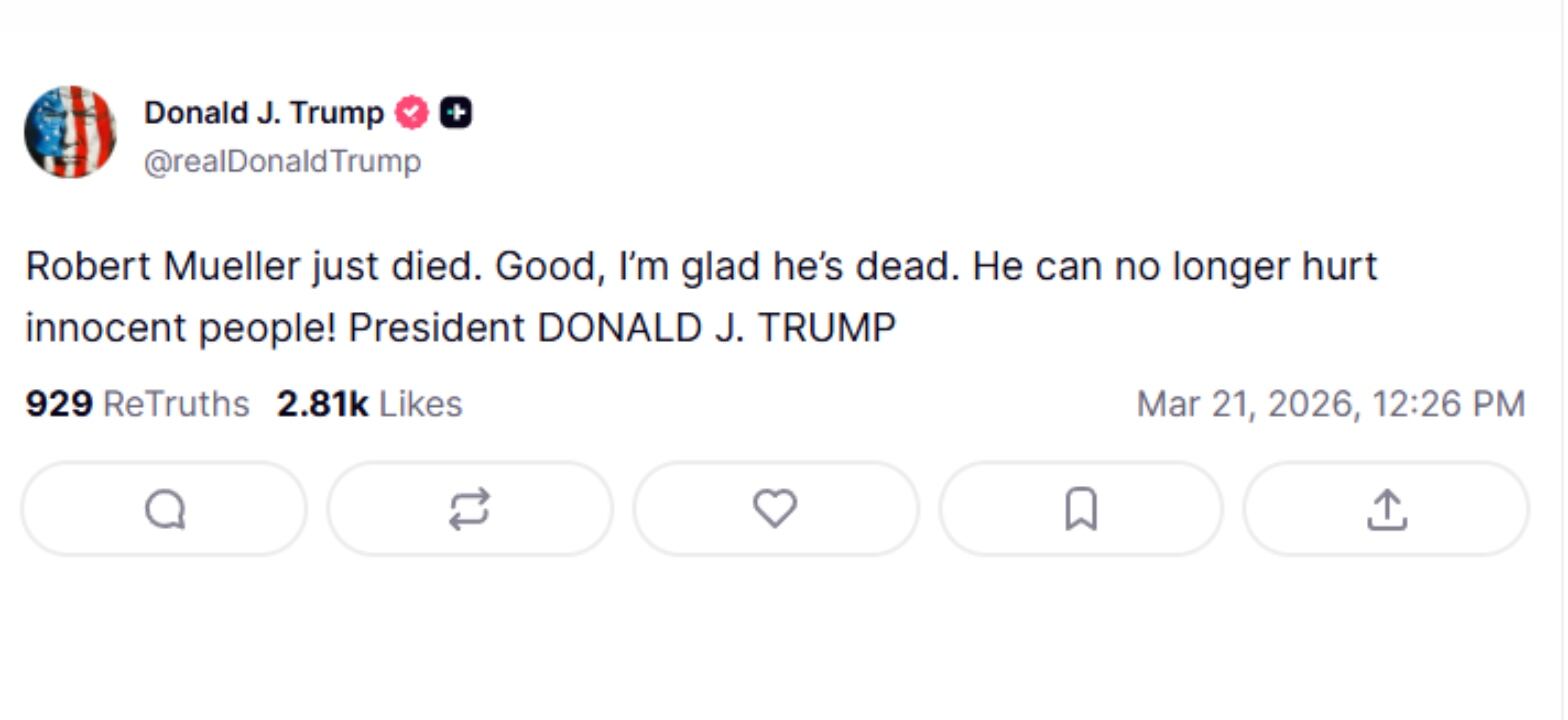
Task: View the 2.81k Likes list
Action: 370,403
